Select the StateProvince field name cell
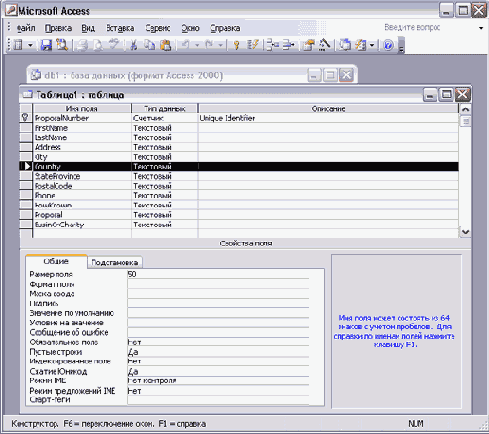 pos(82,176)
